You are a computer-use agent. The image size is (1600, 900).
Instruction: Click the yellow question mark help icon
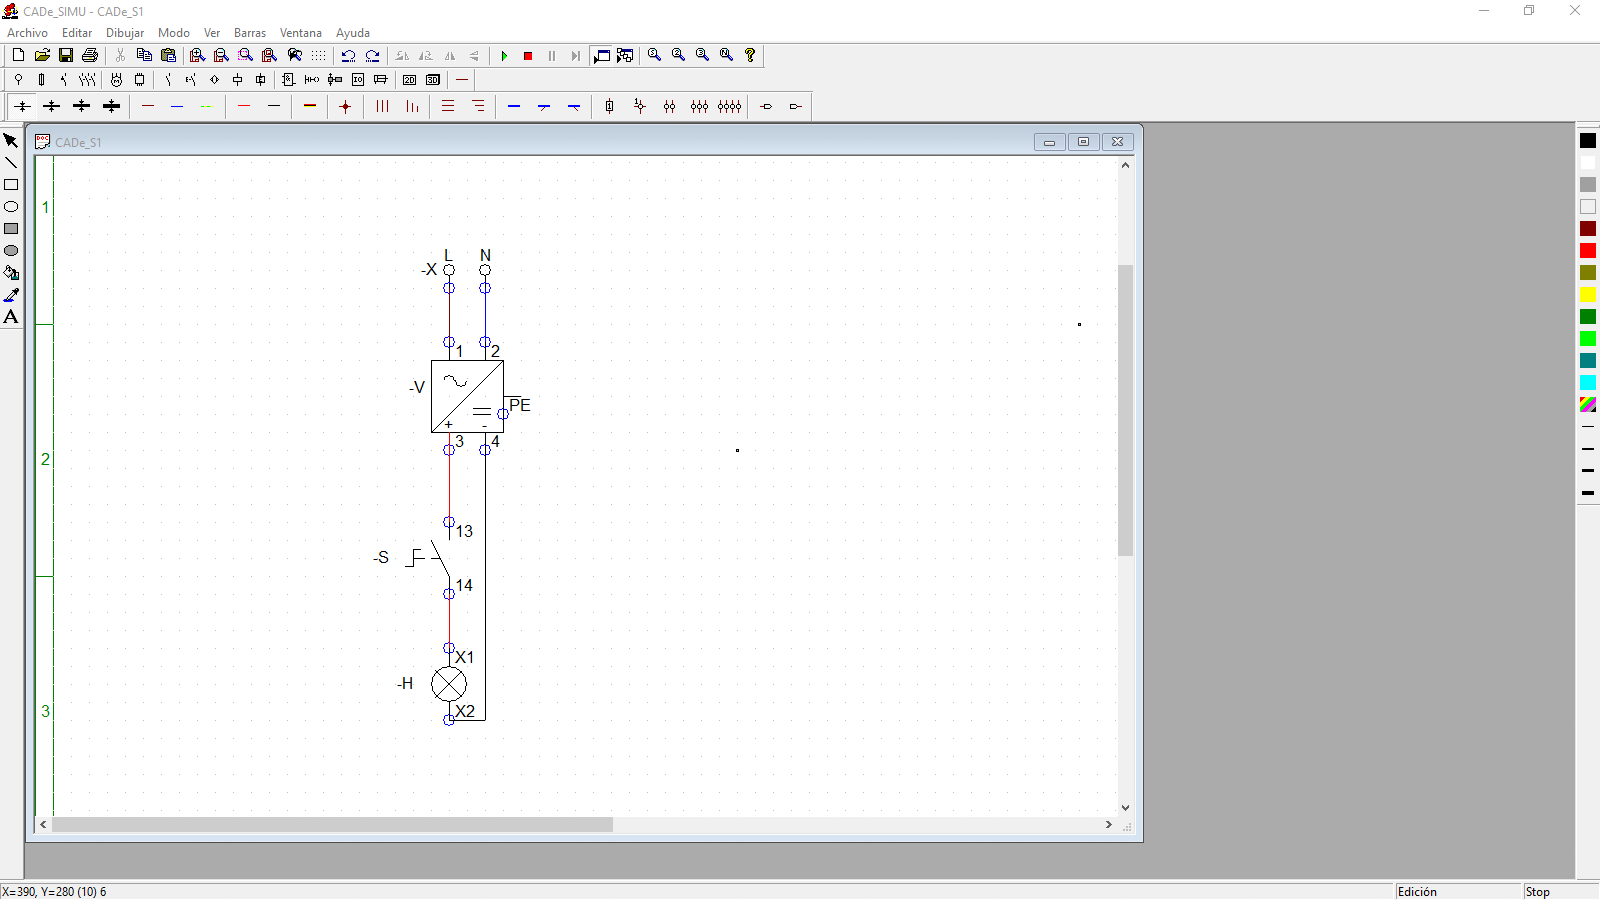point(750,56)
